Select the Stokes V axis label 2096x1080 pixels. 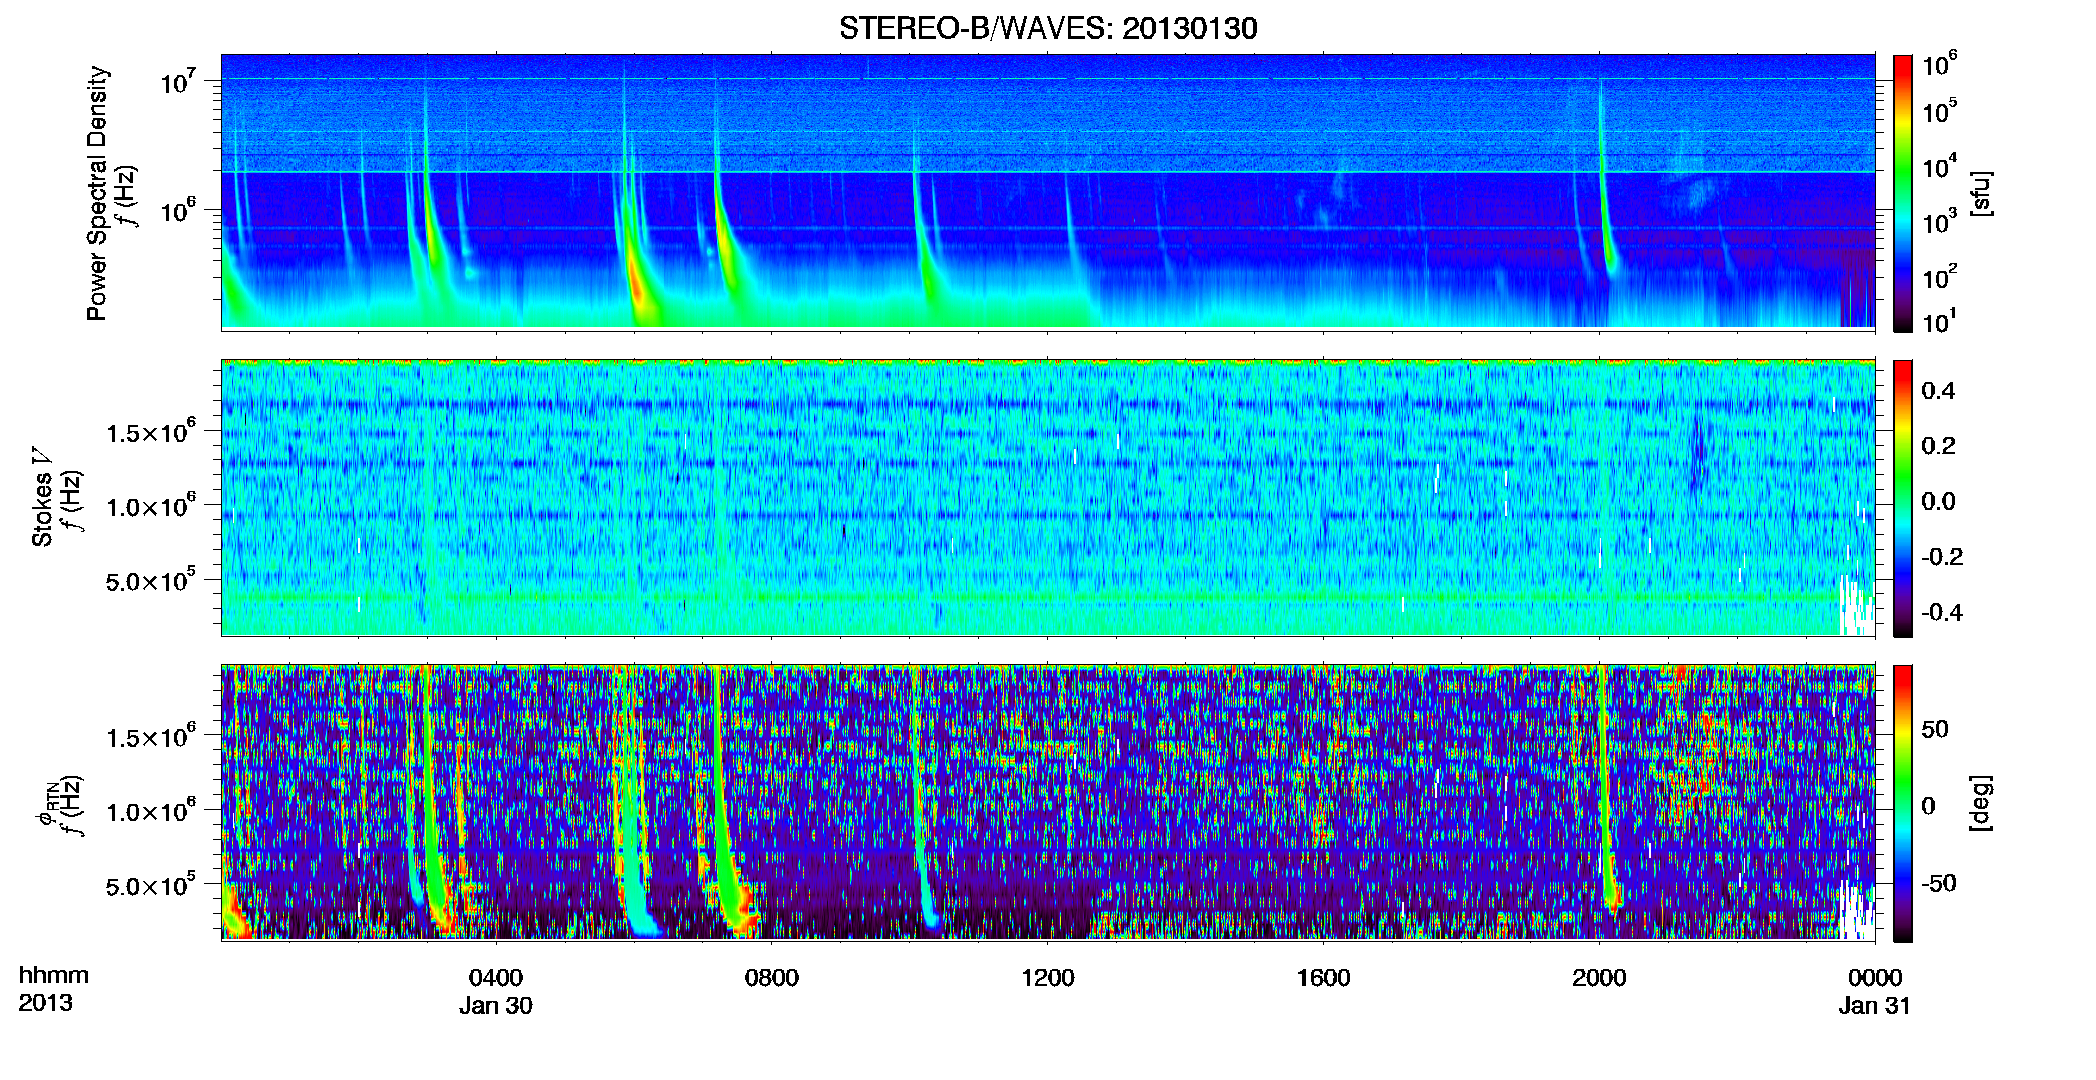[42, 498]
